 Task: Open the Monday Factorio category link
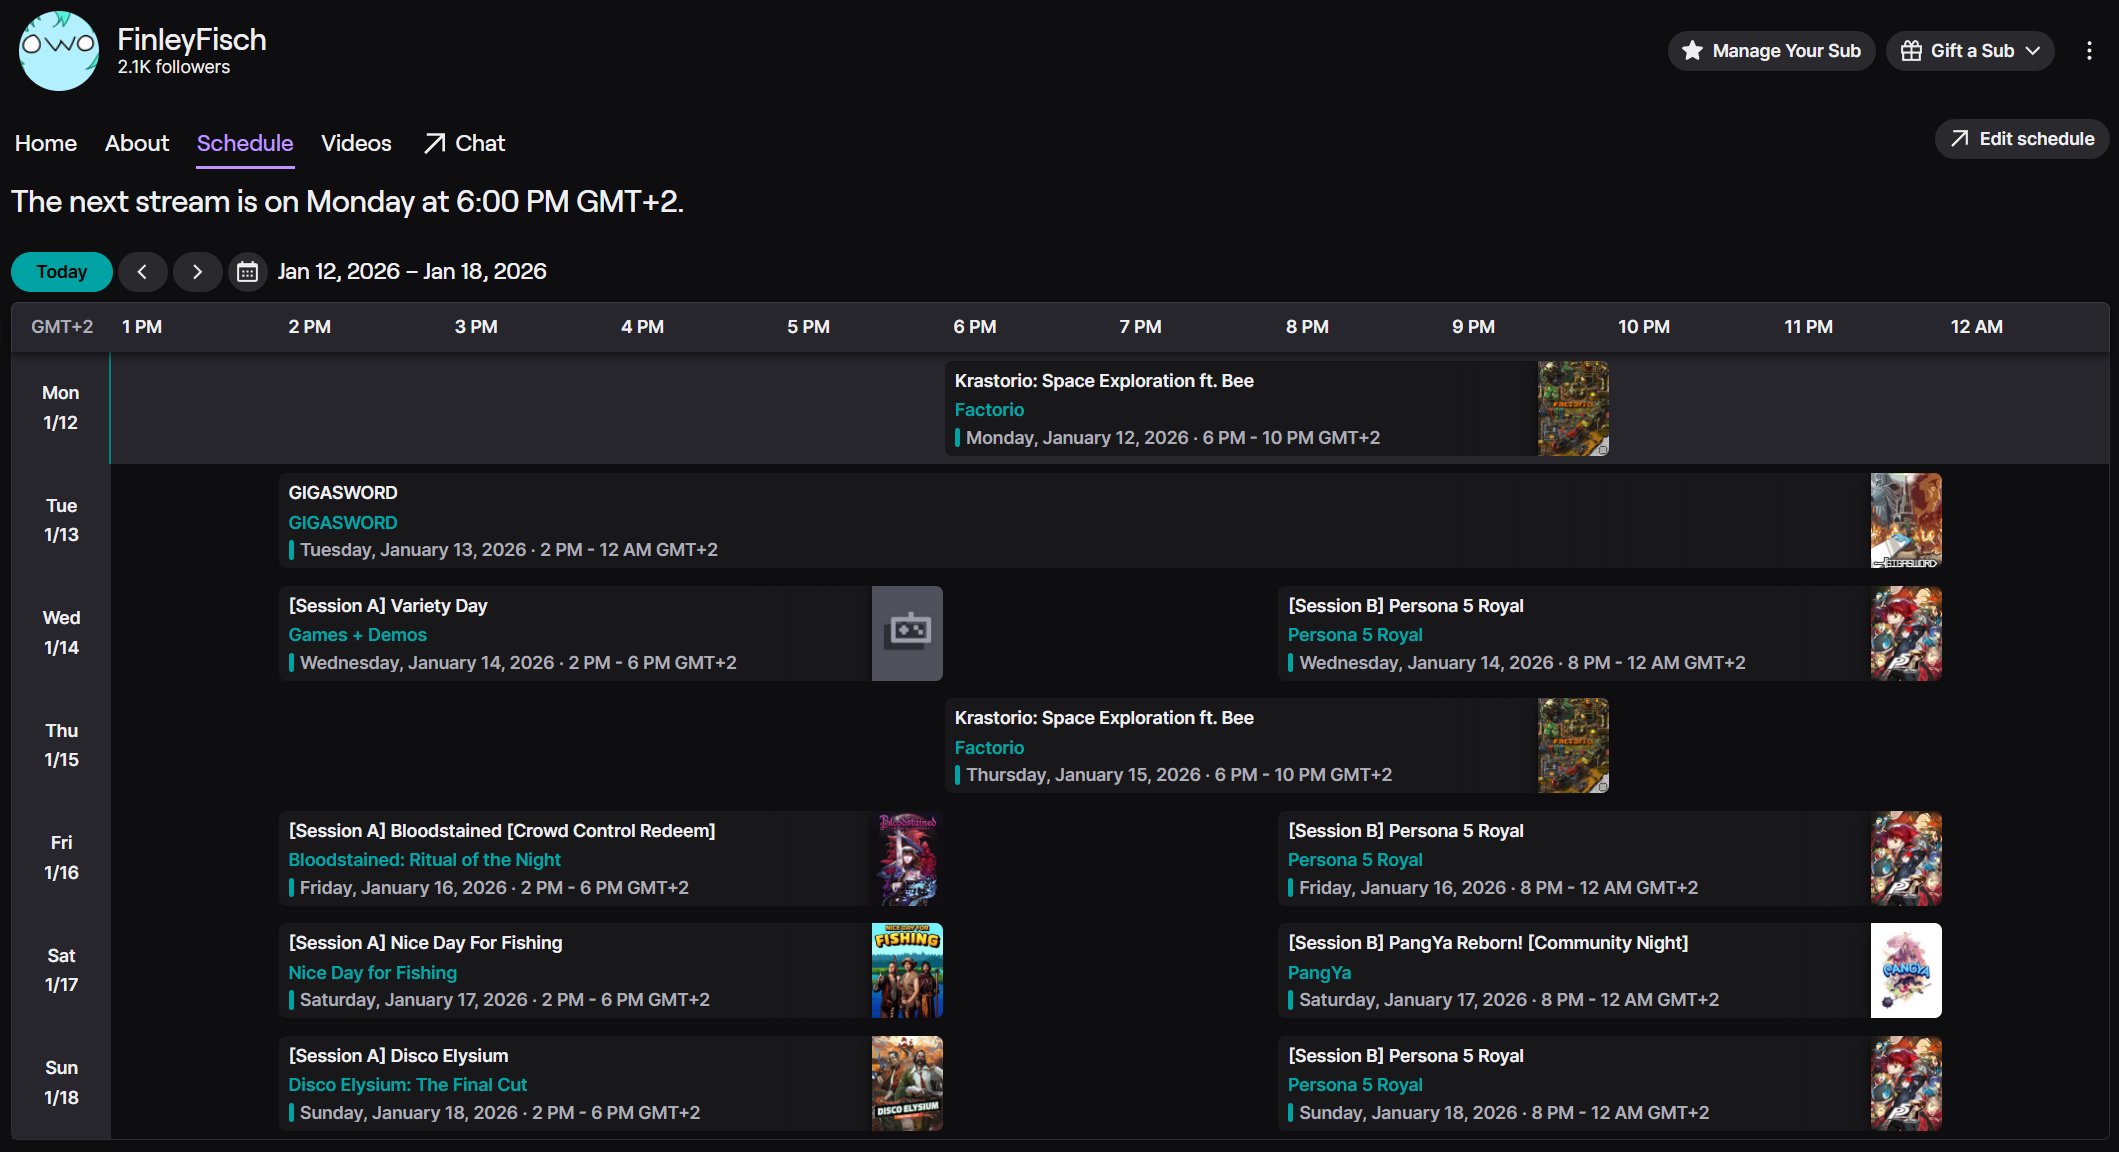point(989,410)
